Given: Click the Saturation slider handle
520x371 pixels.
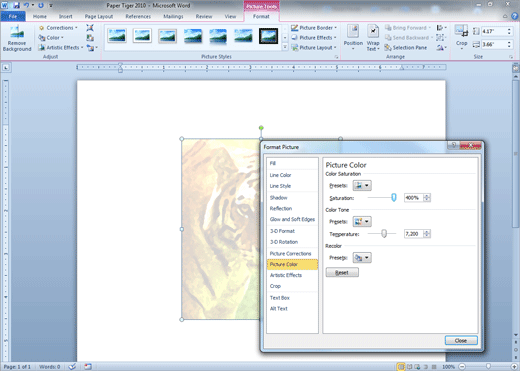Looking at the screenshot, I should tap(394, 197).
